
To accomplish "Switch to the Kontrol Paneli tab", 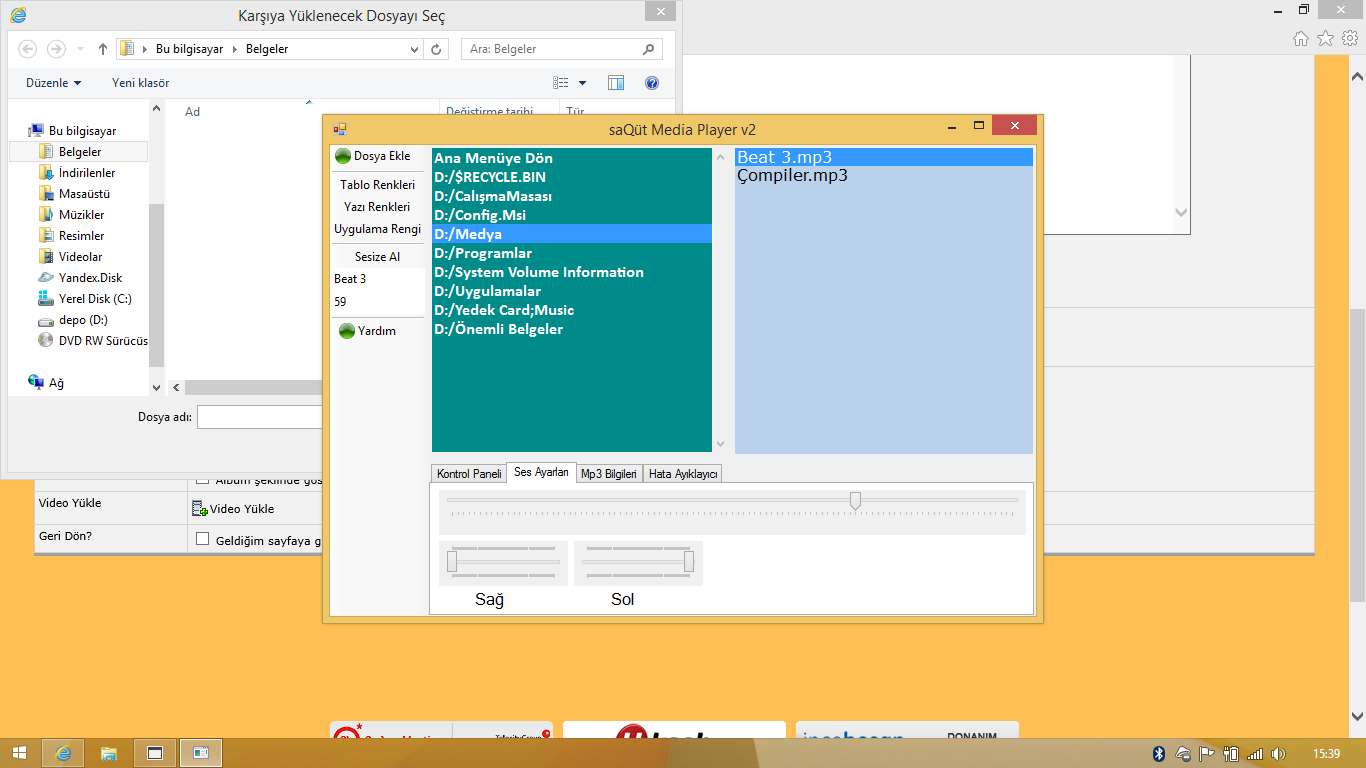I will tap(469, 474).
